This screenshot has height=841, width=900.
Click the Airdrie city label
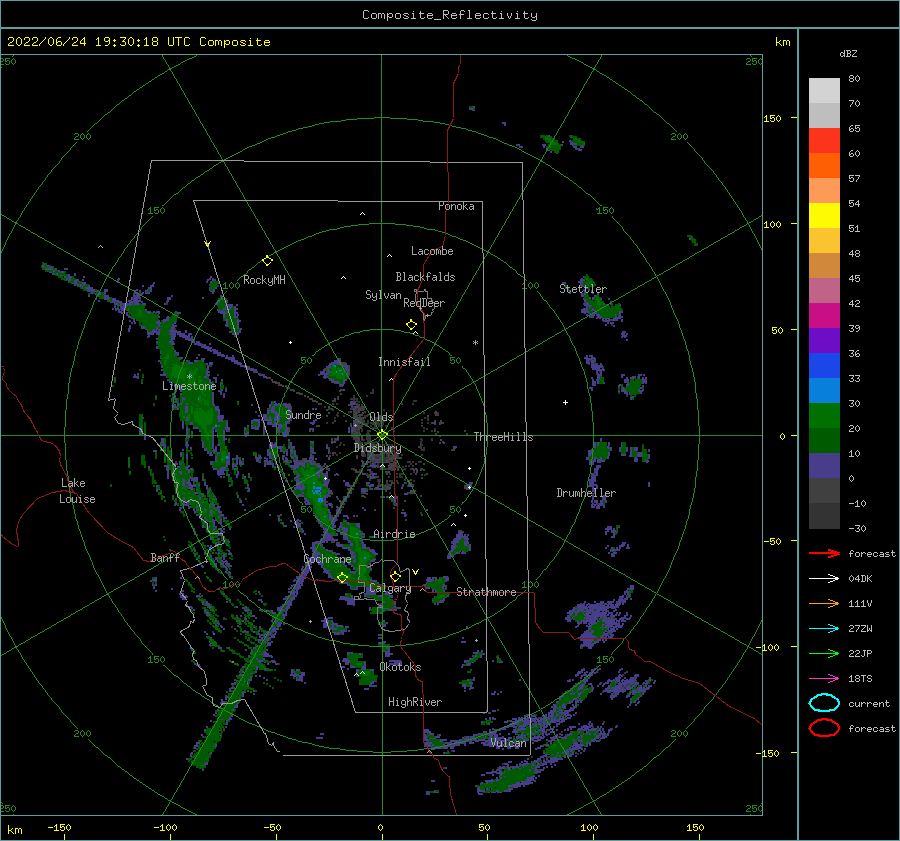pyautogui.click(x=394, y=534)
